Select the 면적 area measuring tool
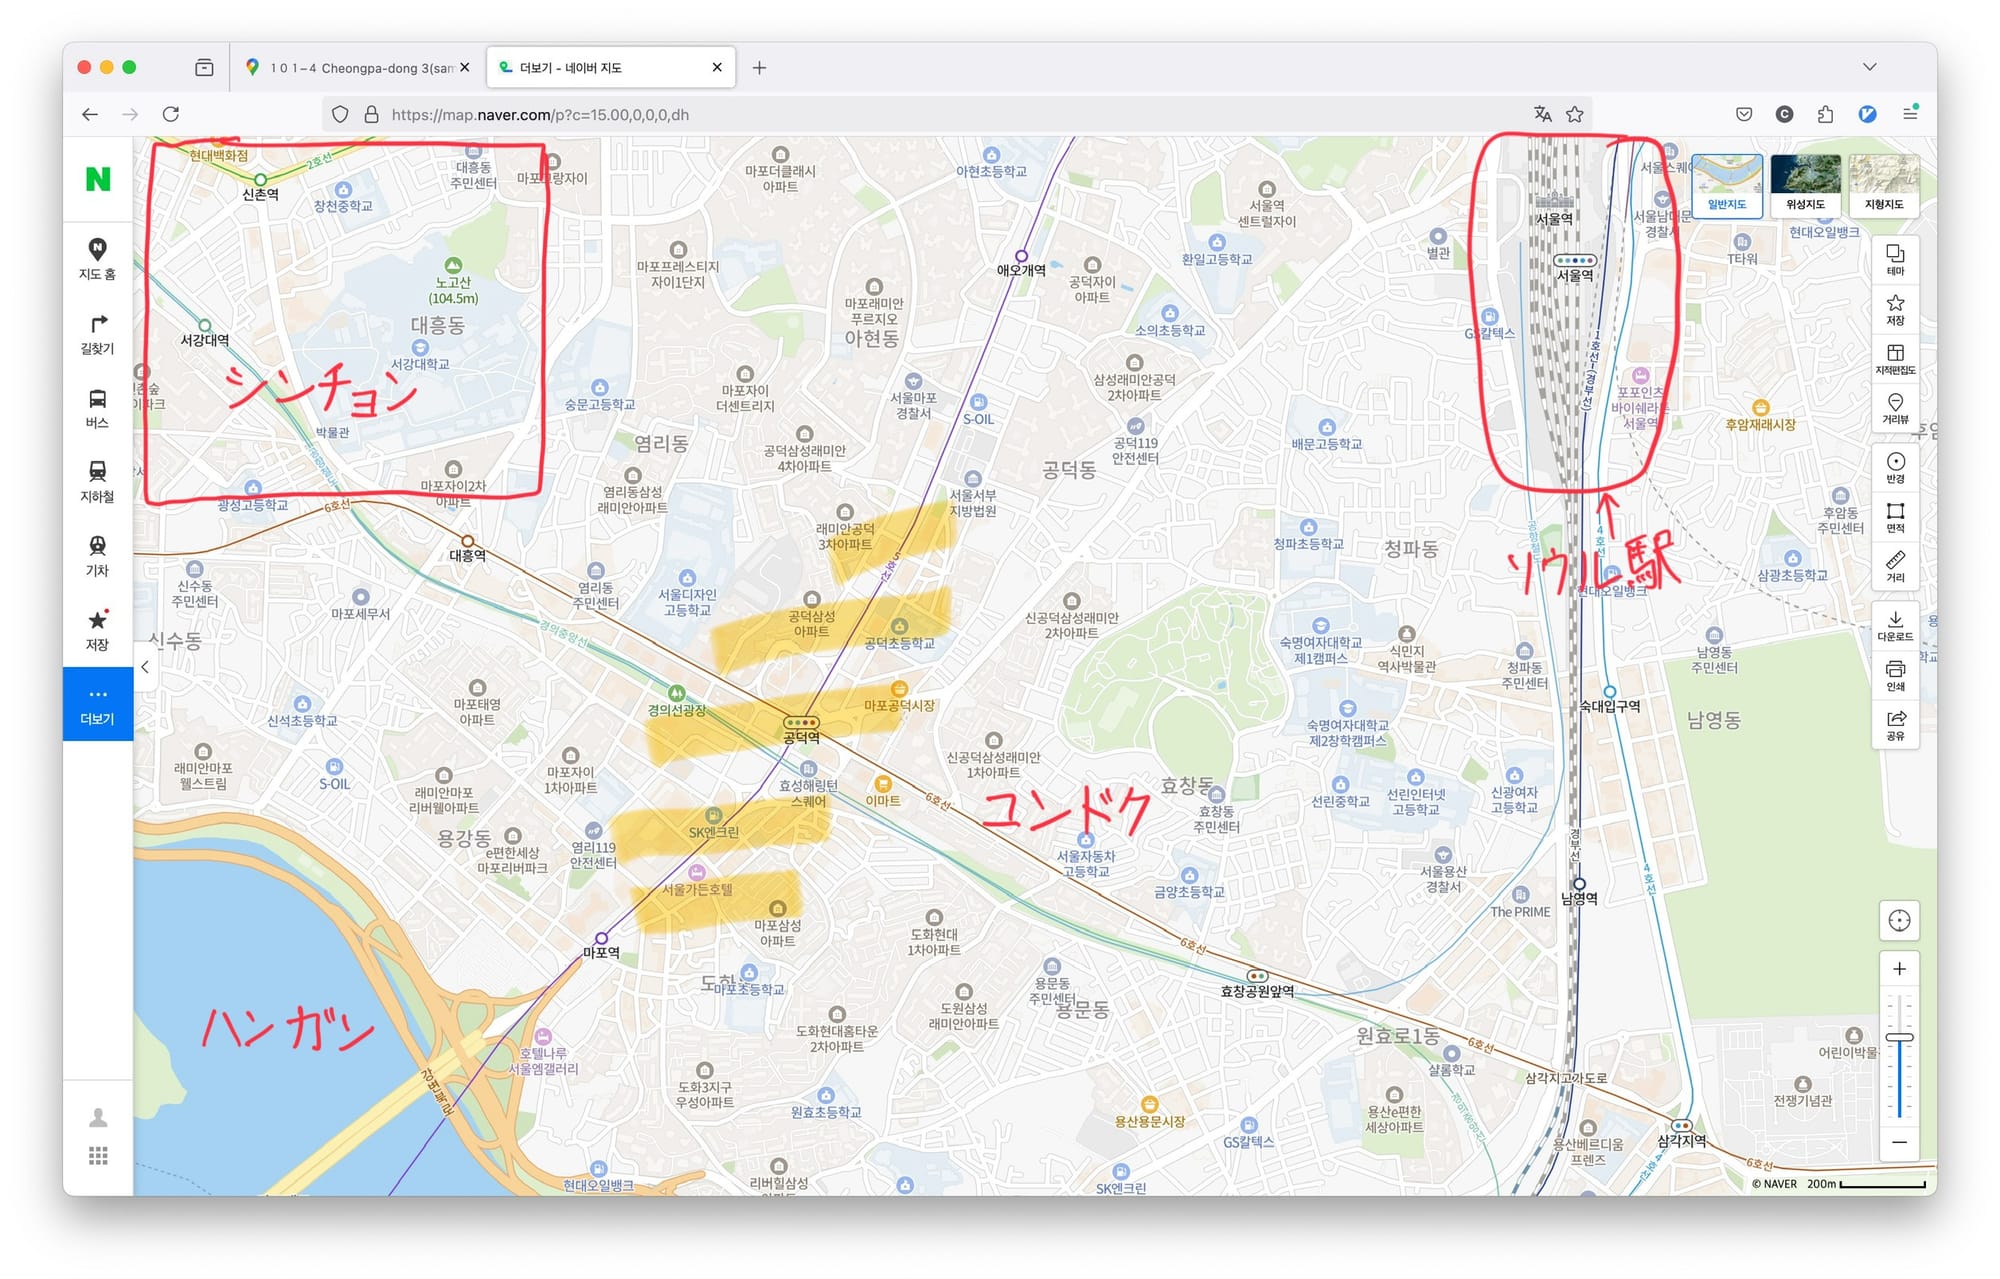 pos(1895,516)
